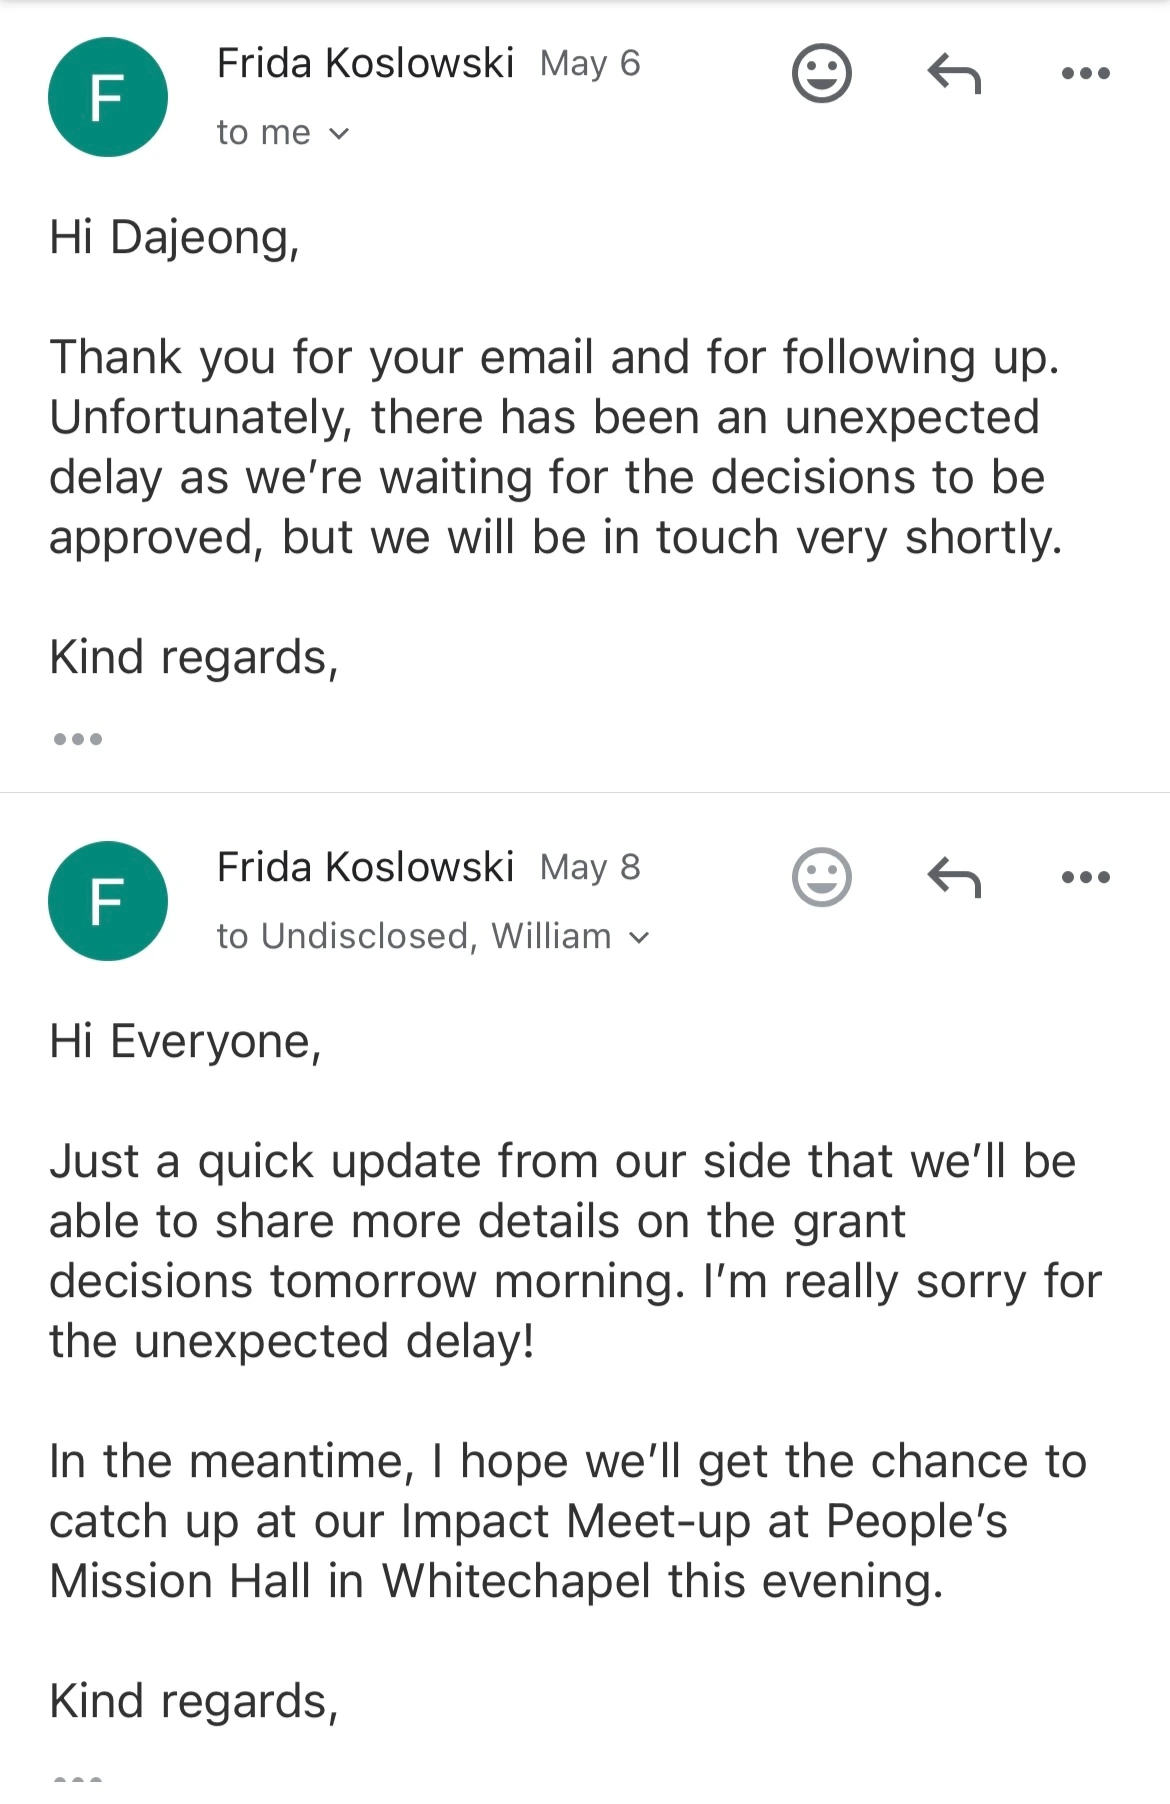Tap the May 8 date label

coord(590,868)
